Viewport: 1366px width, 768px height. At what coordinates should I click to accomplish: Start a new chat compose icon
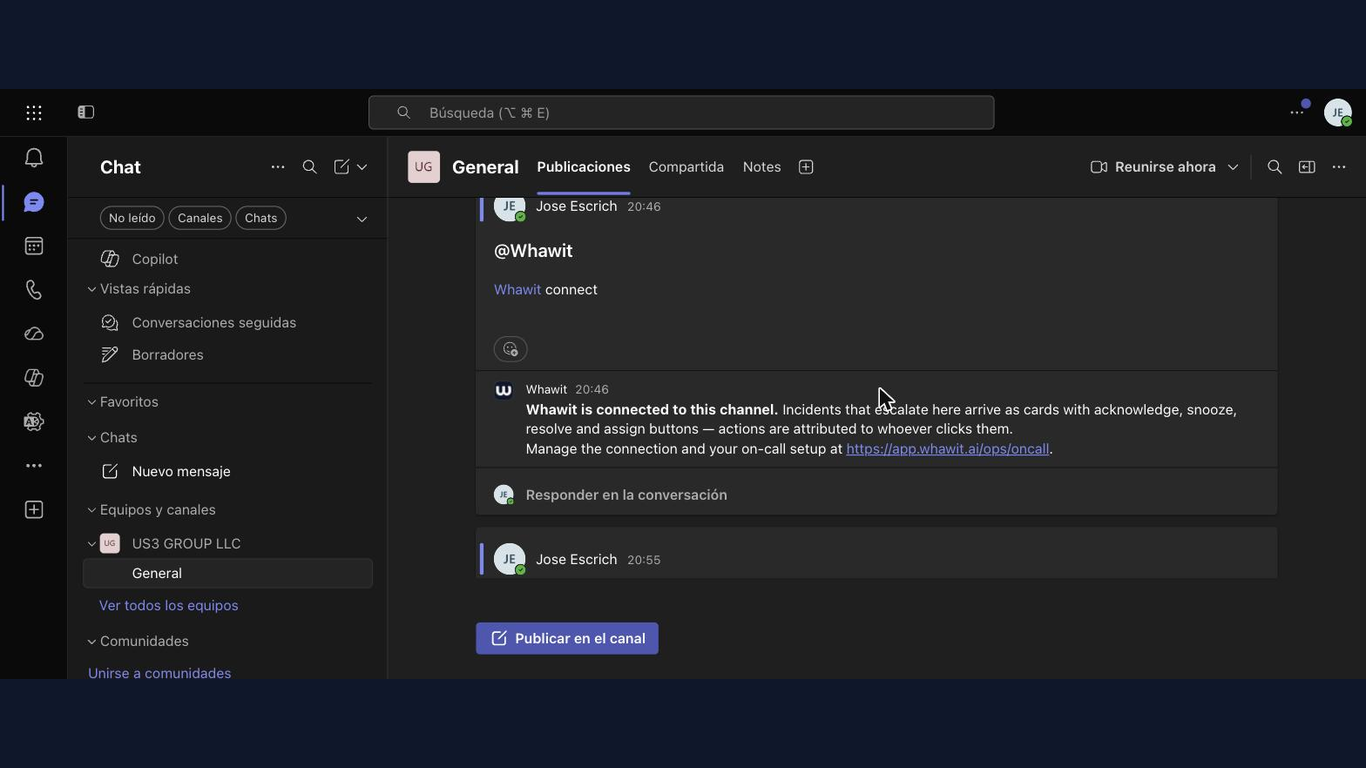(x=342, y=167)
